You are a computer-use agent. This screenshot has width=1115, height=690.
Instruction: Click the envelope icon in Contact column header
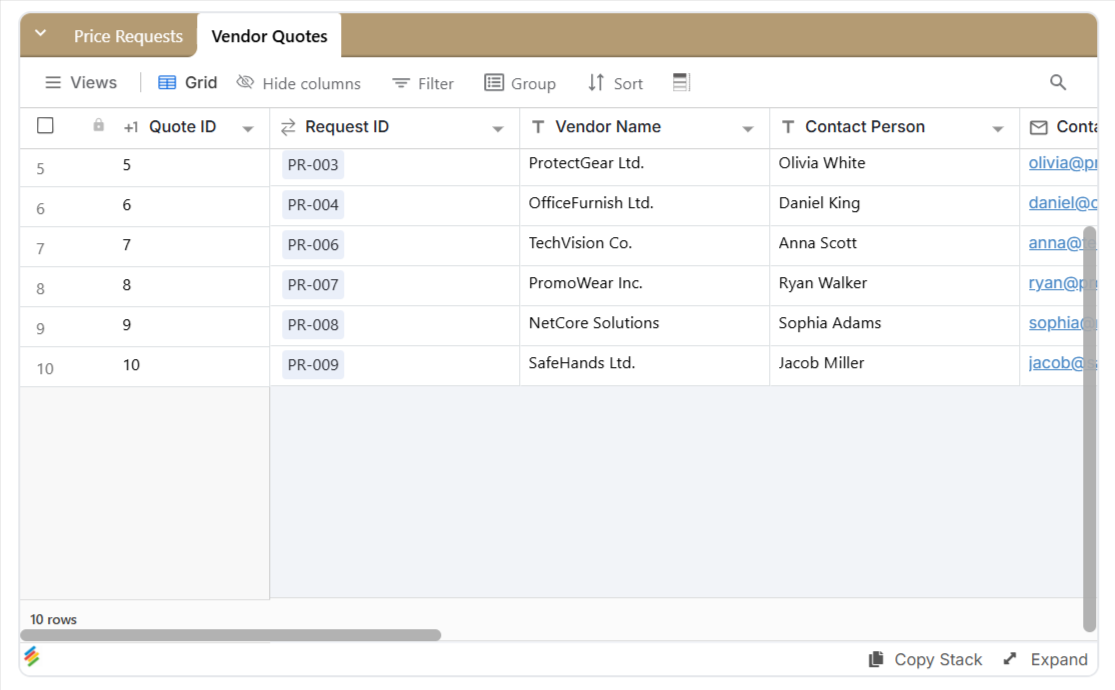[1038, 127]
